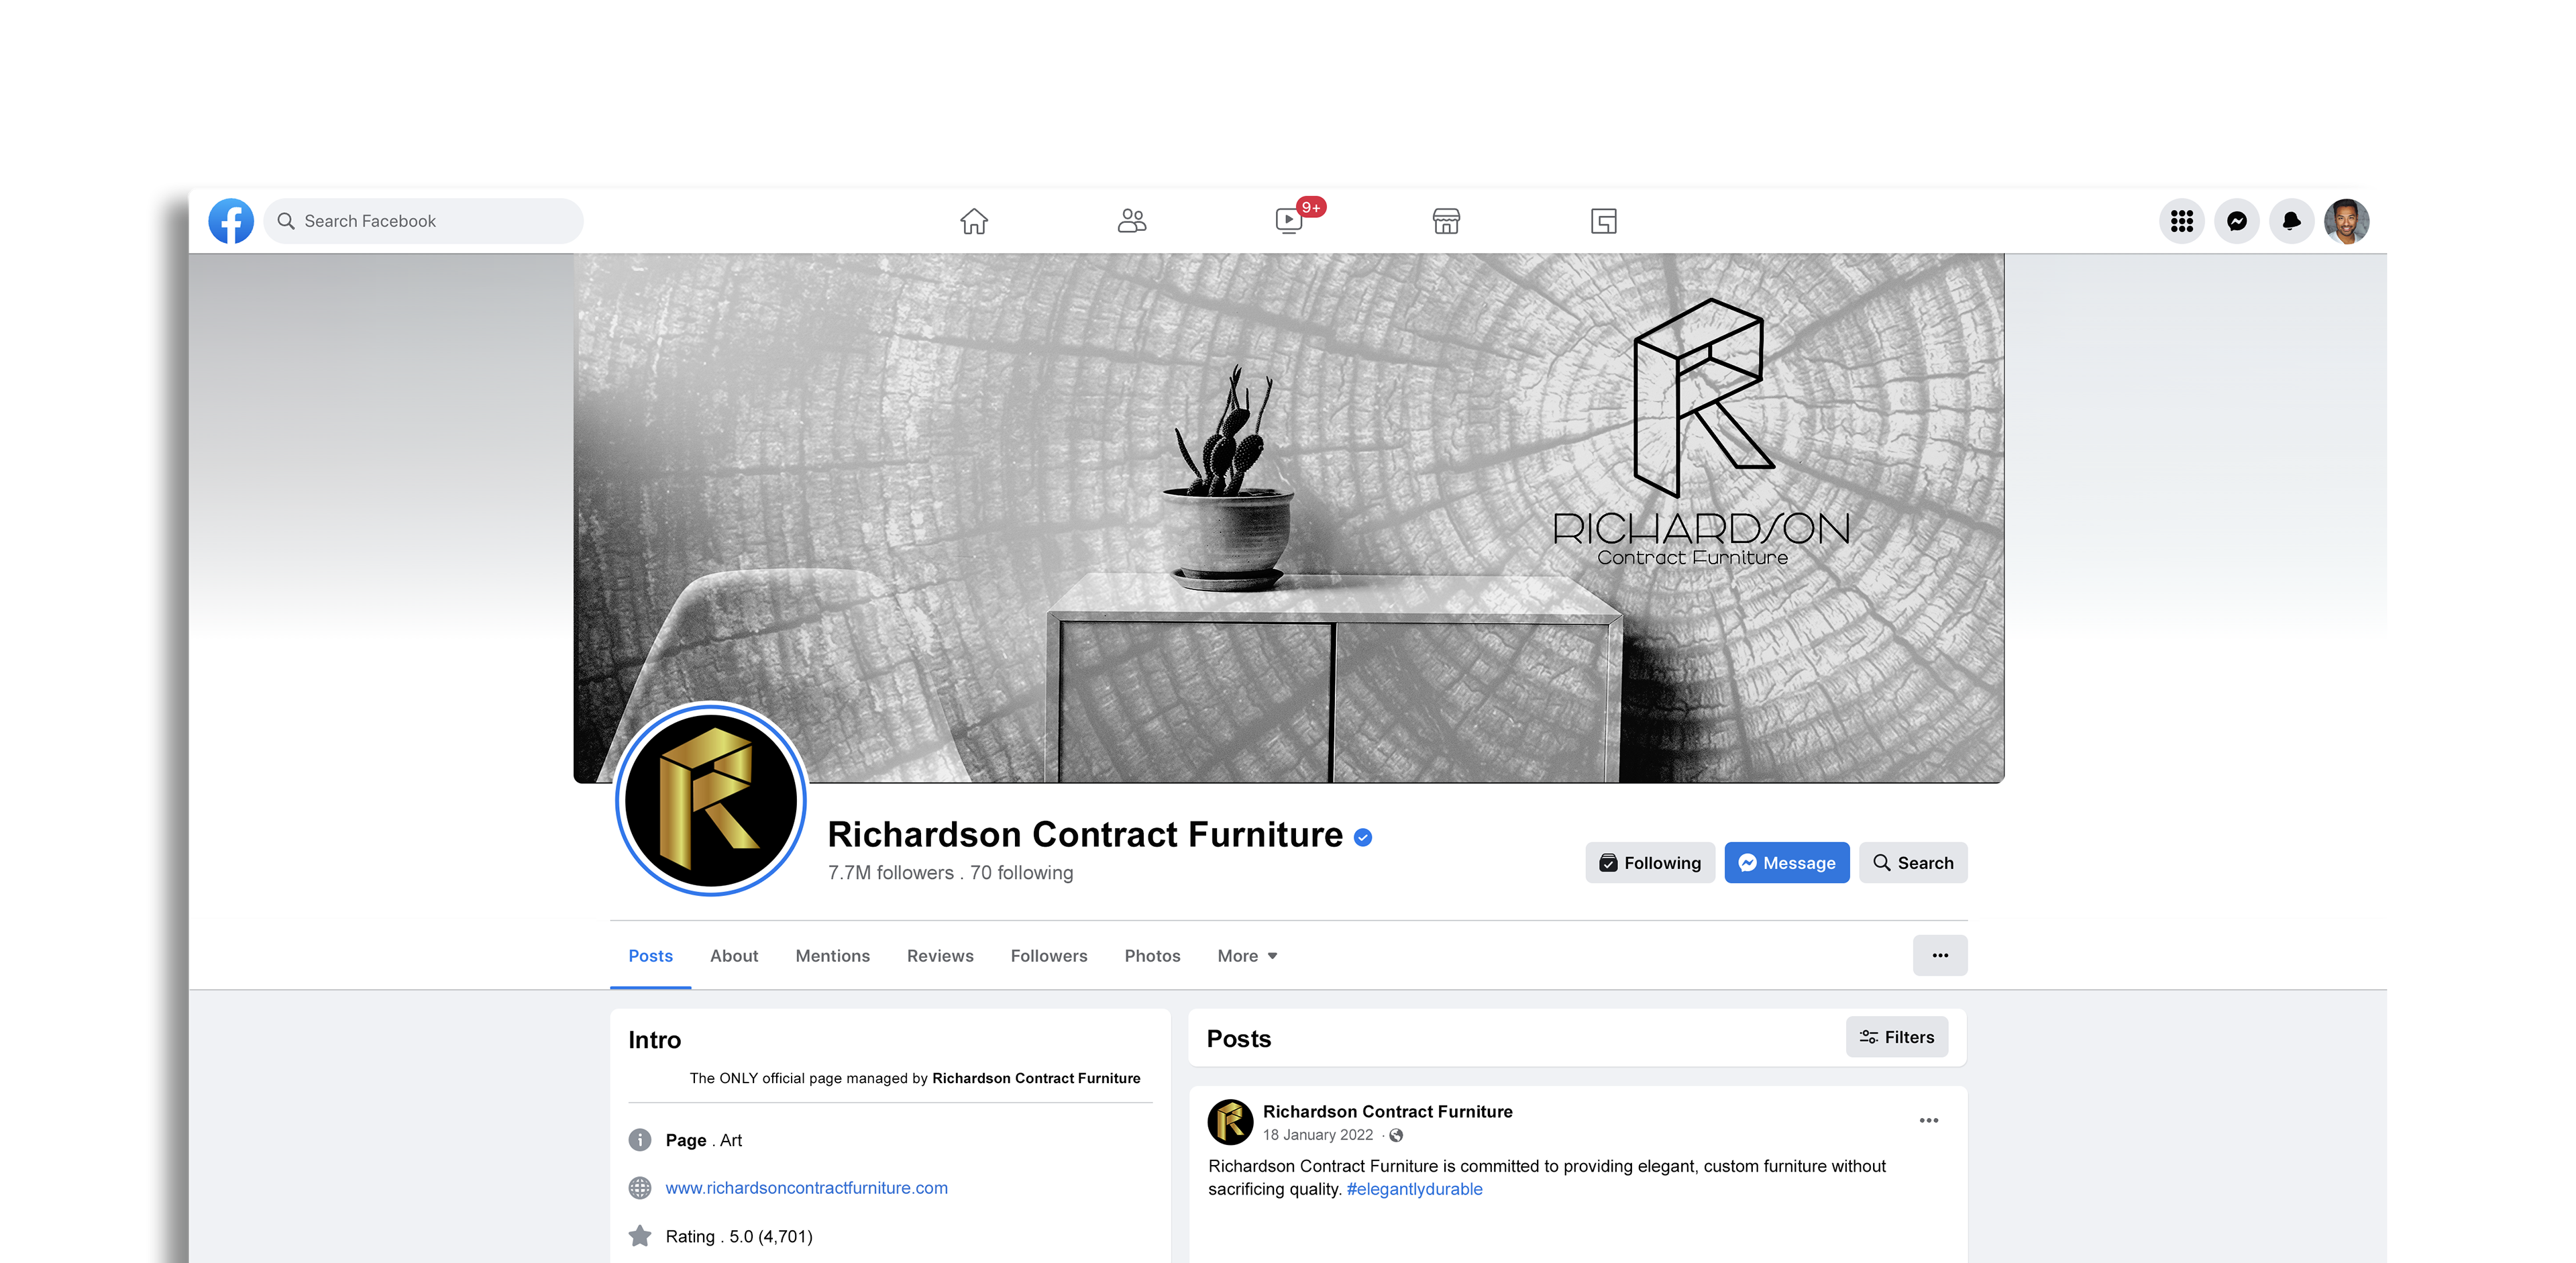Expand the More dropdown tab

(1247, 956)
